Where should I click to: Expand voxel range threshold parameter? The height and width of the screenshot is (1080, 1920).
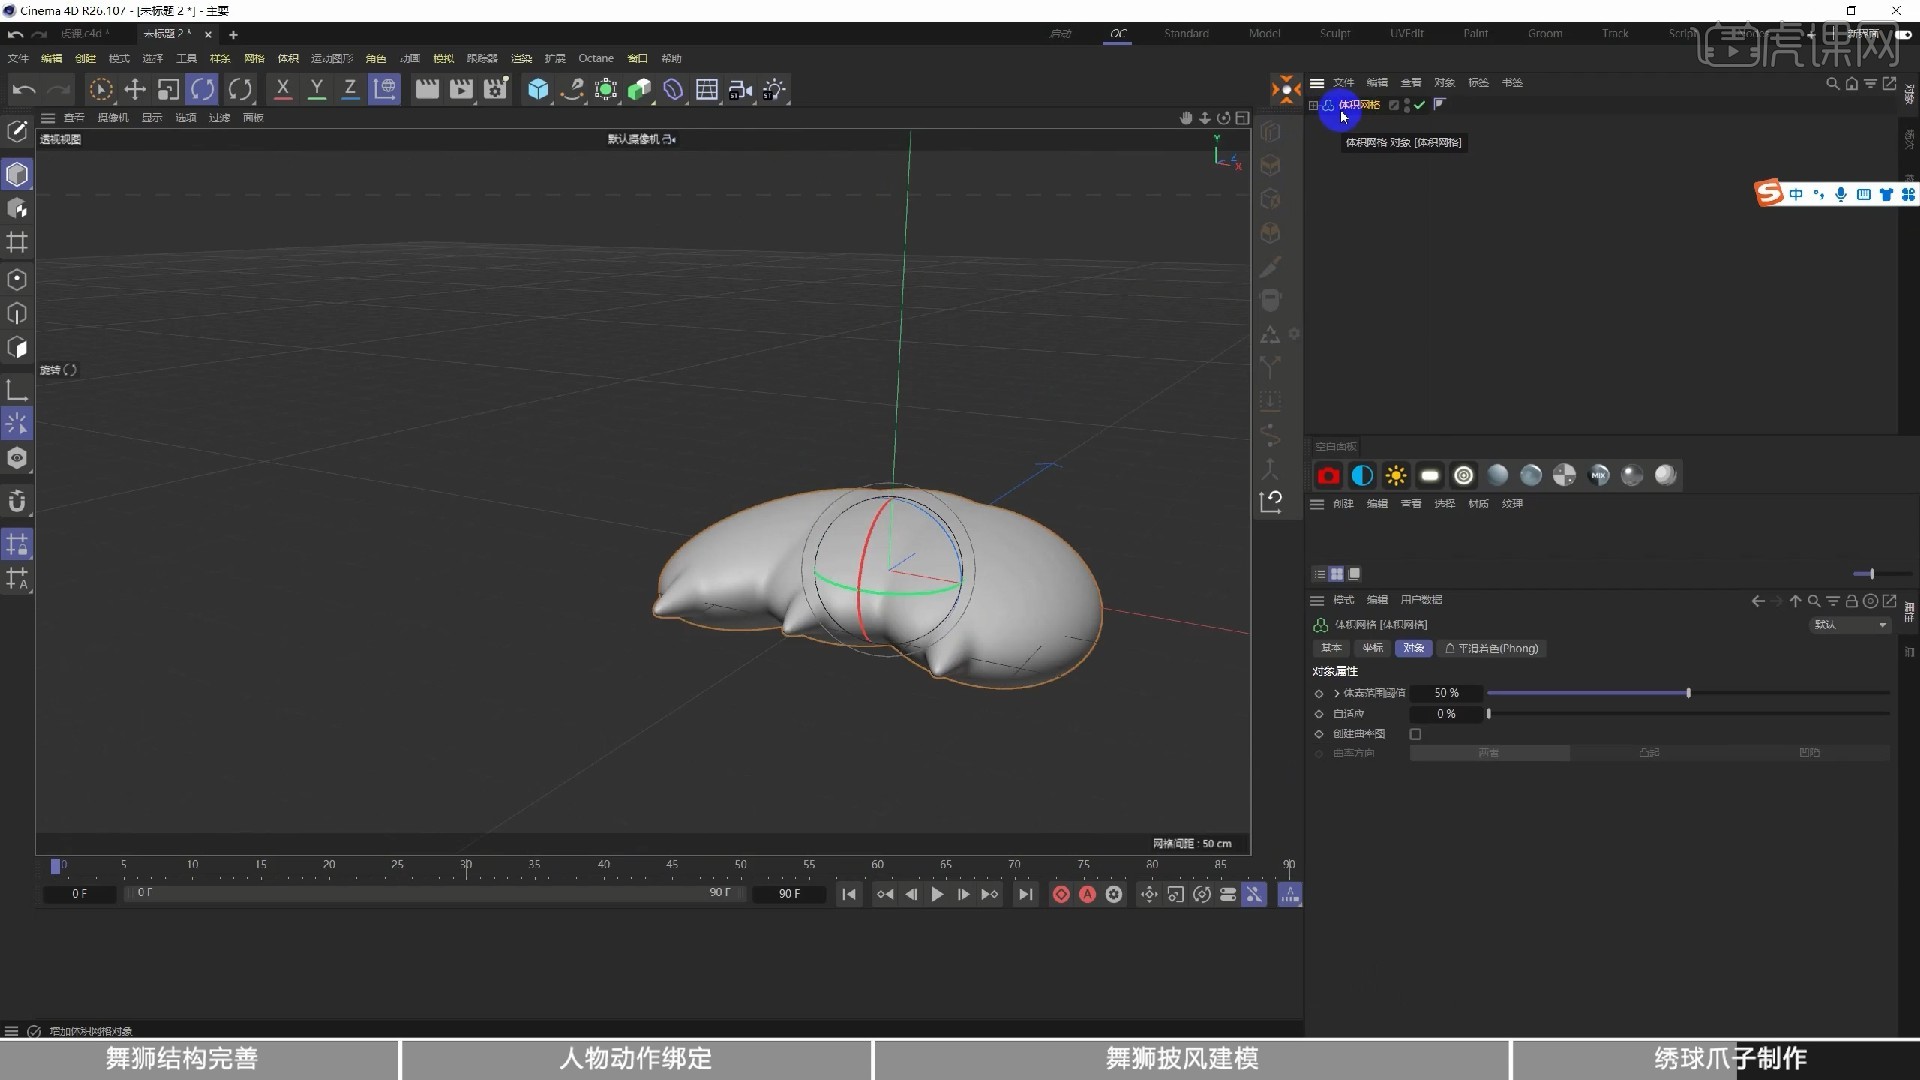1337,693
